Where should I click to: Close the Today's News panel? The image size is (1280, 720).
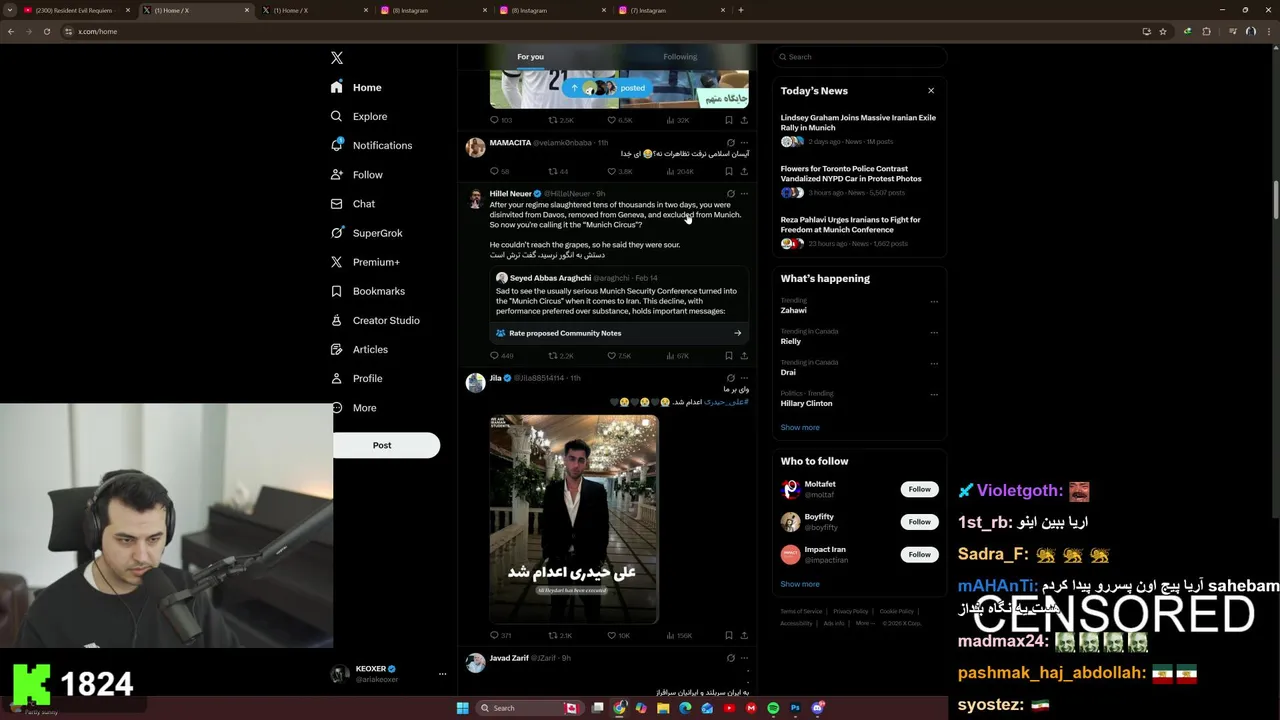[931, 91]
